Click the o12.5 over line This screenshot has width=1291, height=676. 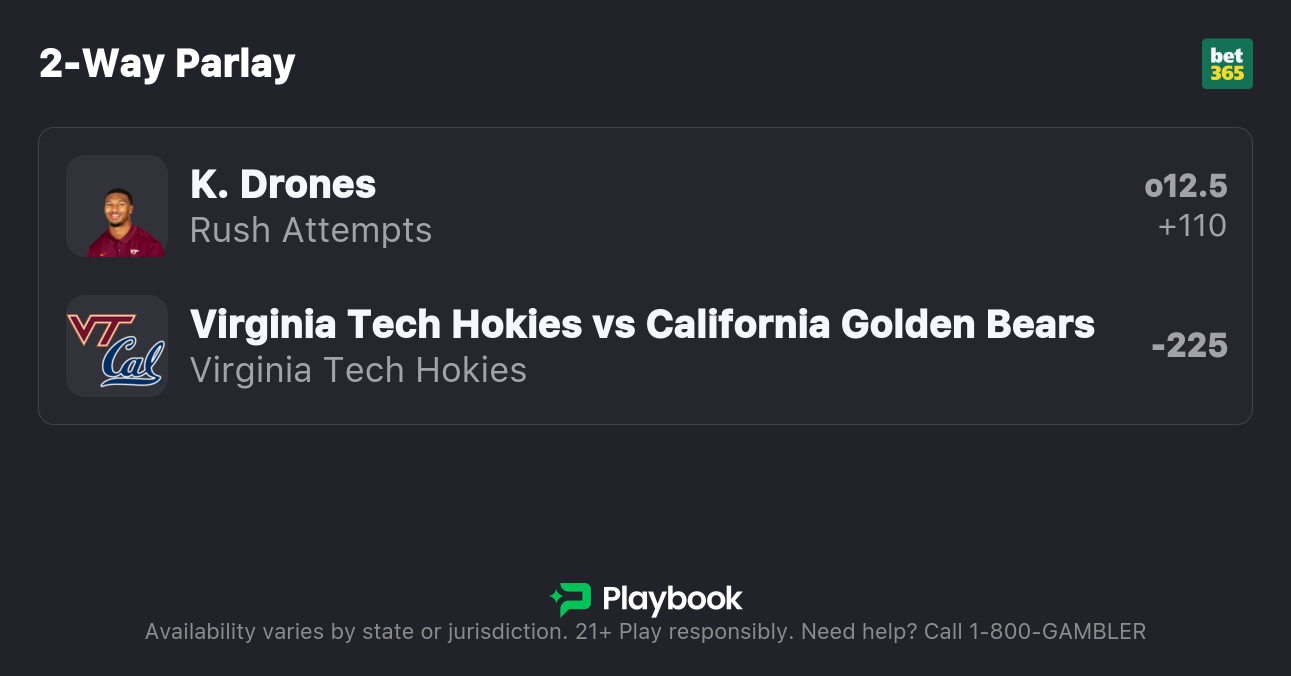[x=1186, y=186]
